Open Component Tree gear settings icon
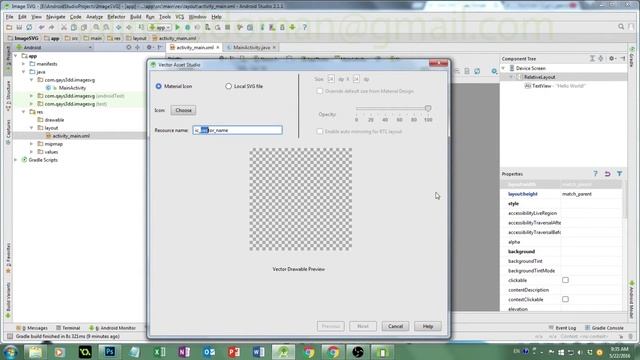Image resolution: width=640 pixels, height=360 pixels. click(611, 59)
